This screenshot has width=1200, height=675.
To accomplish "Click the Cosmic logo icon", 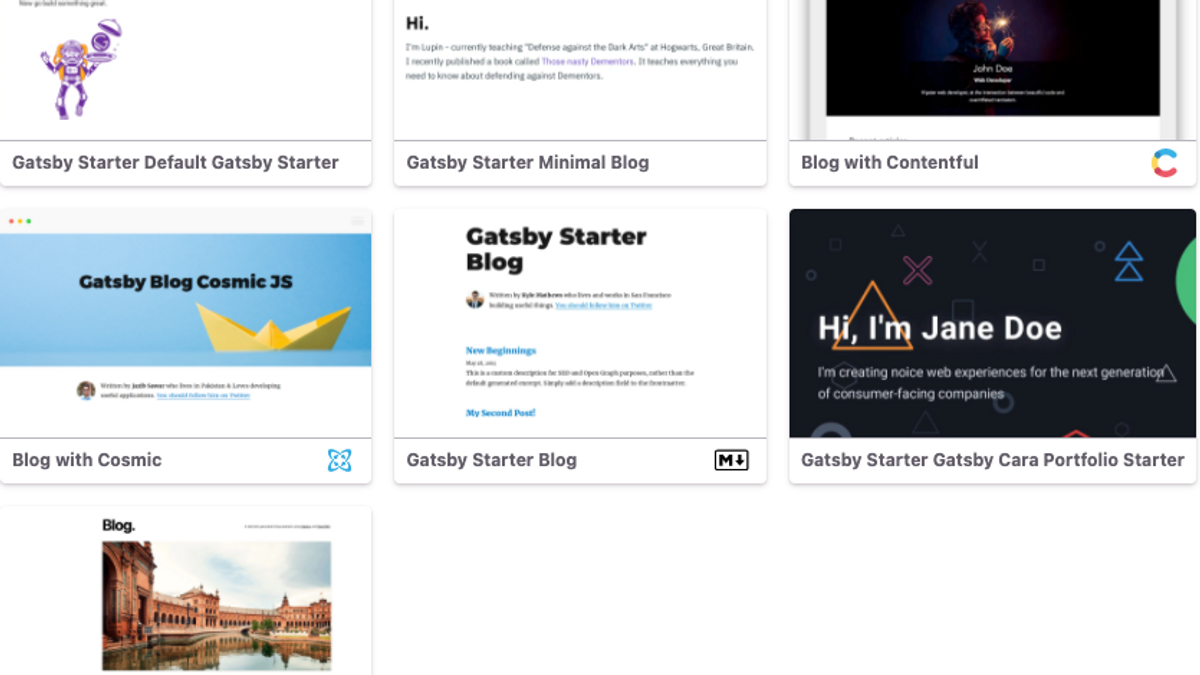I will pos(340,460).
